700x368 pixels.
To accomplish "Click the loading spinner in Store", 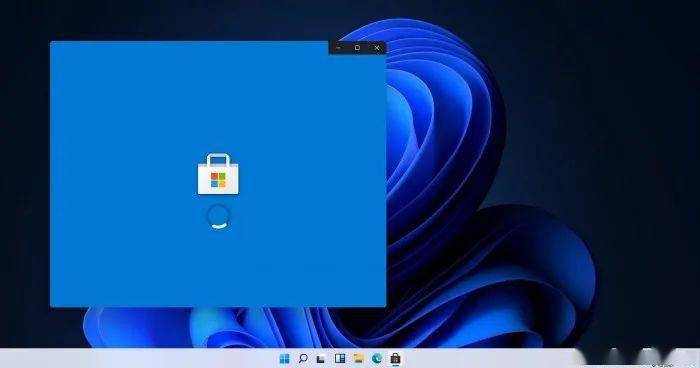I will point(218,217).
